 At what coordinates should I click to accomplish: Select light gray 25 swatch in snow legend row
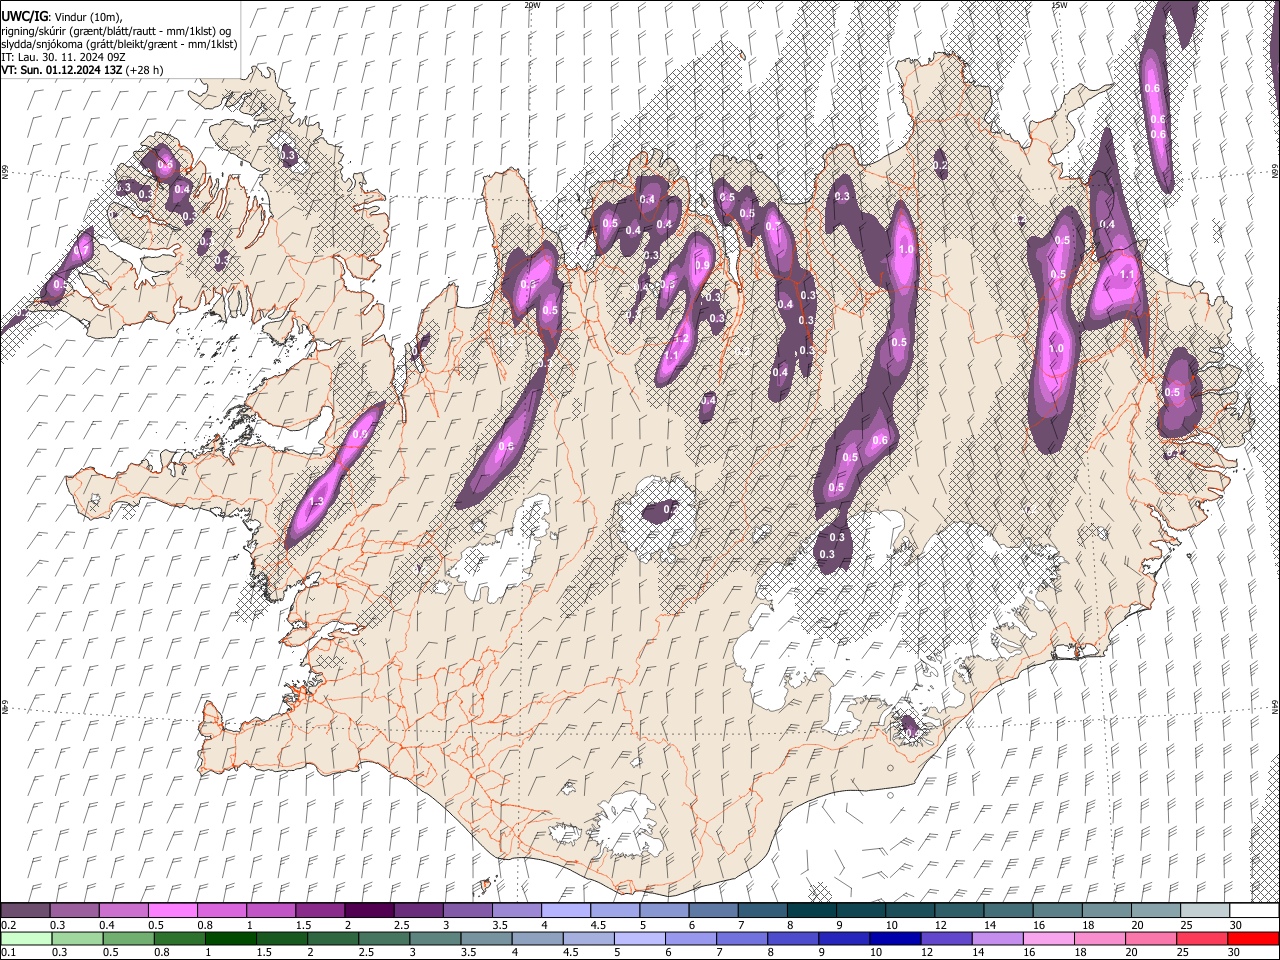[x=1205, y=911]
